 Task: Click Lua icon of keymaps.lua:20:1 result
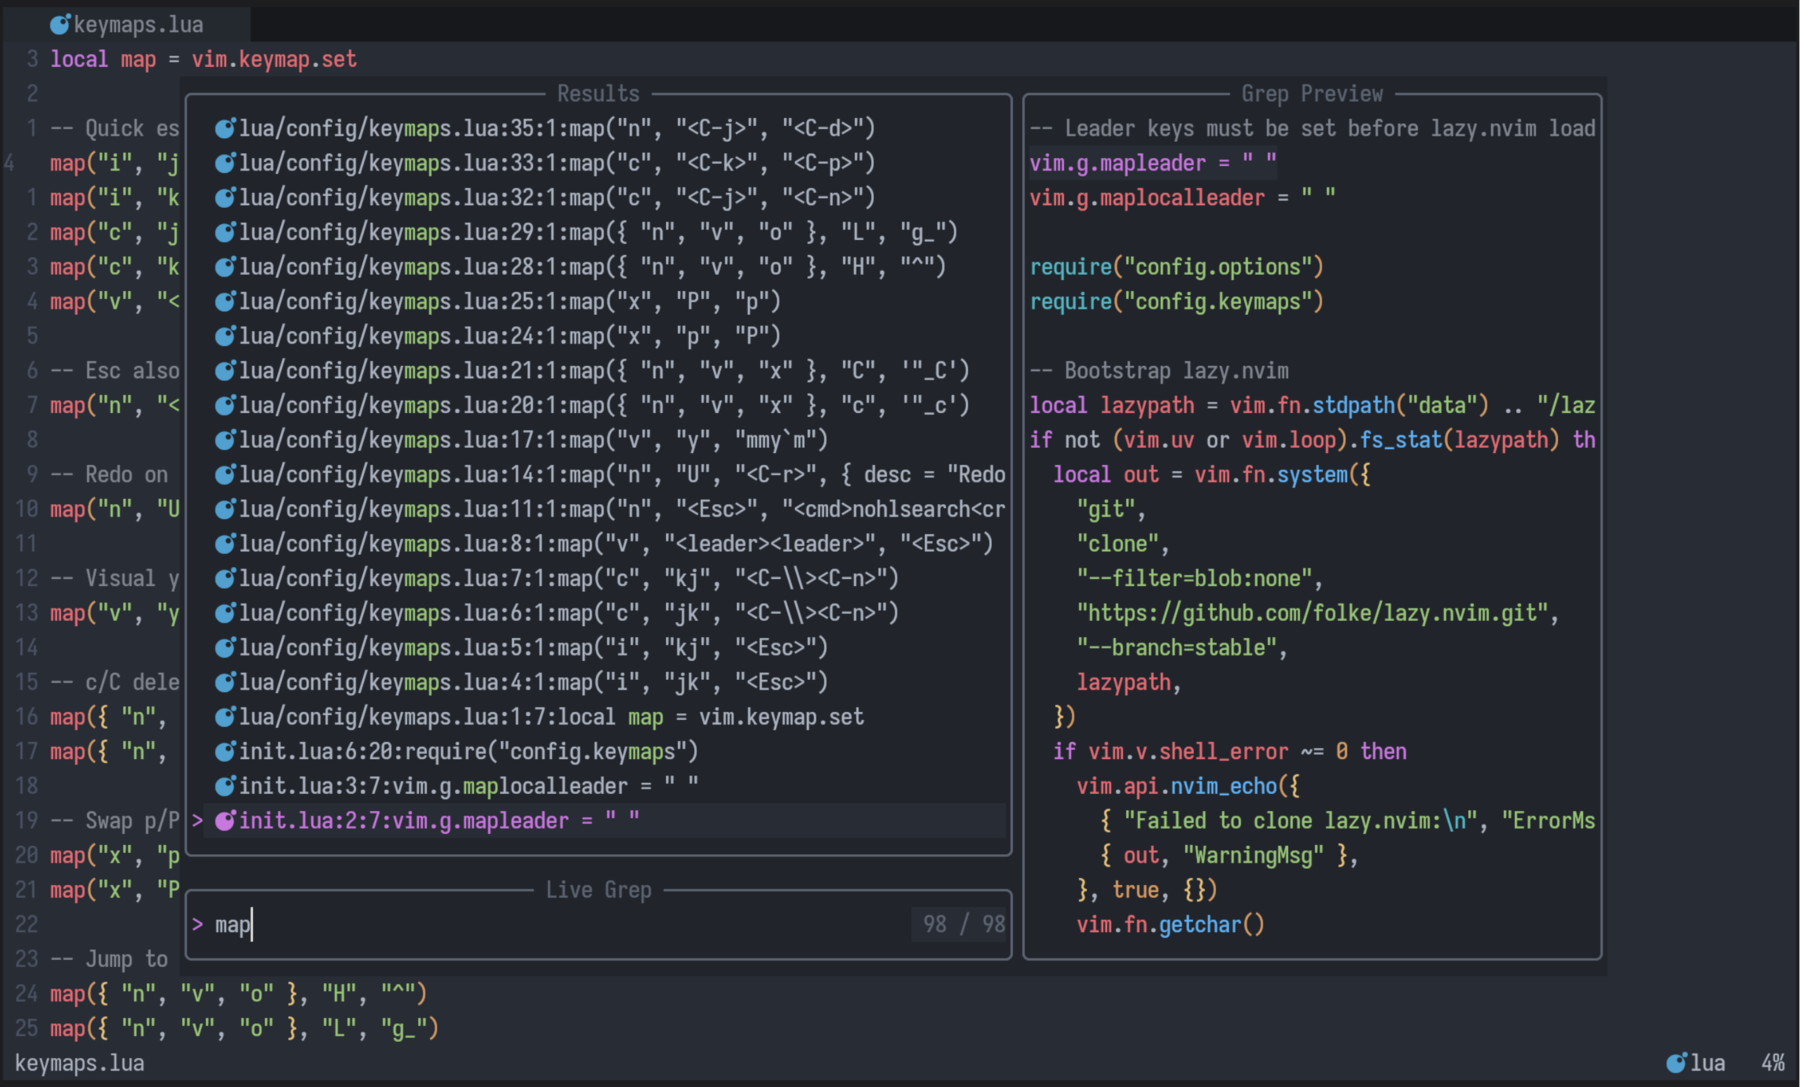(225, 405)
